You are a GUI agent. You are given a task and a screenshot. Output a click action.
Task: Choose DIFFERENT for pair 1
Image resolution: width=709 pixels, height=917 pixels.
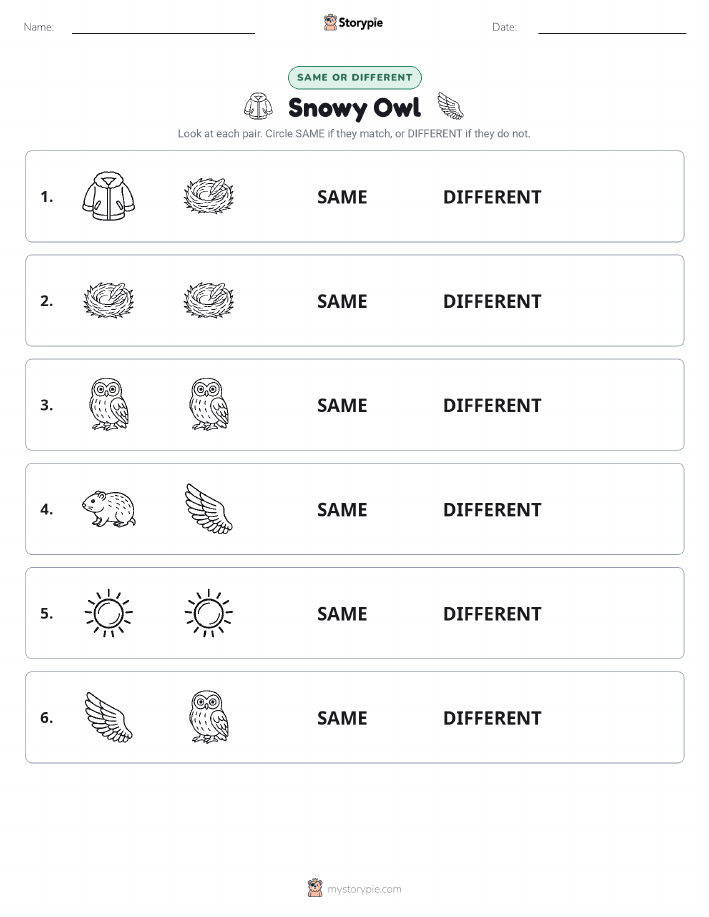(x=492, y=197)
